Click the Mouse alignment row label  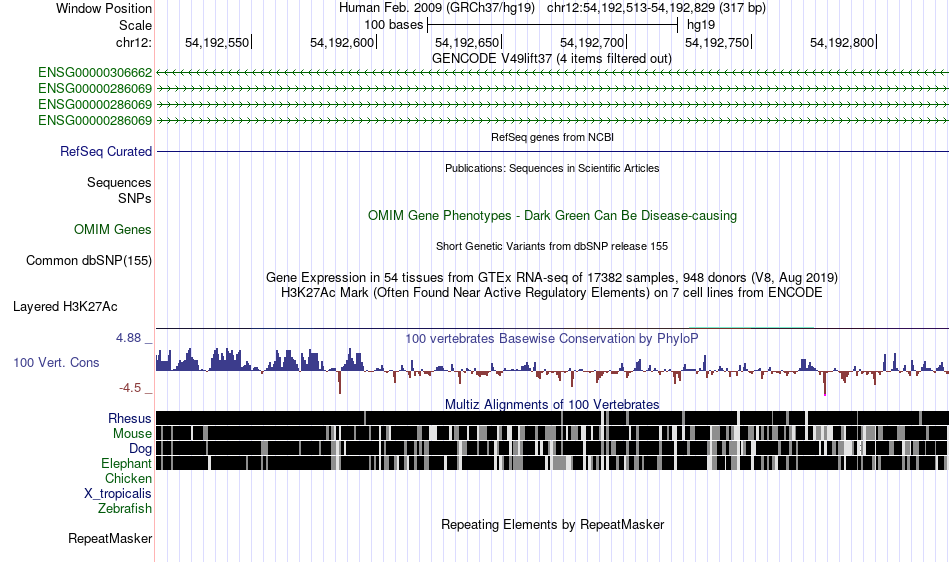point(132,434)
